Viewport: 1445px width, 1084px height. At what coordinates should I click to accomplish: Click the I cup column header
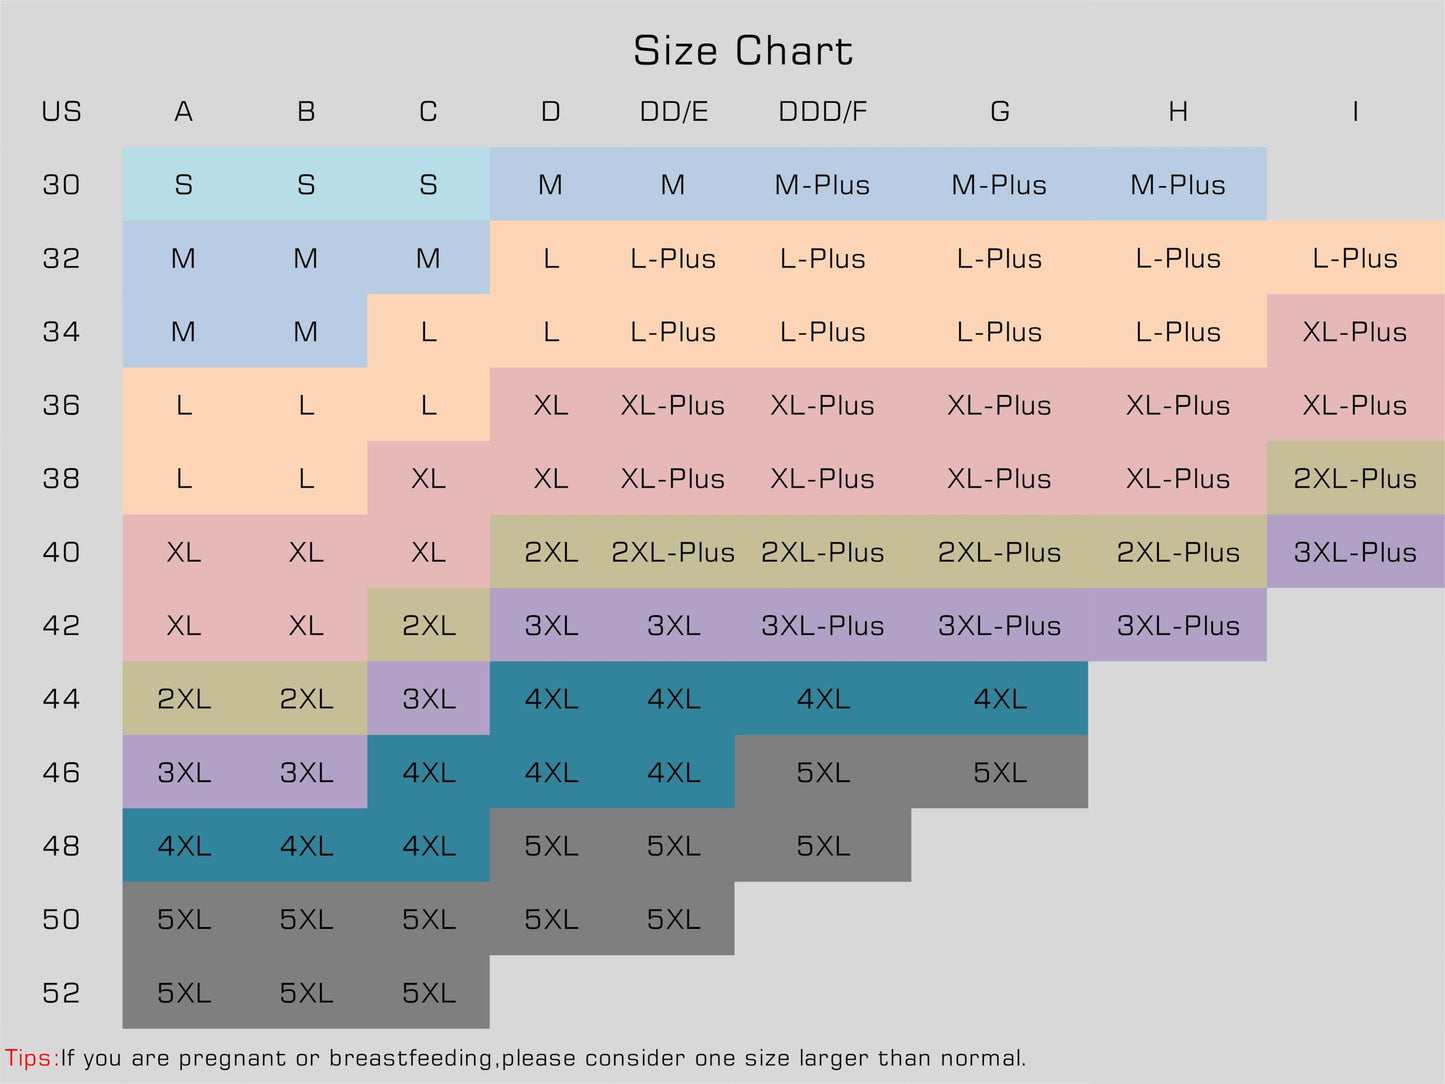(x=1355, y=111)
